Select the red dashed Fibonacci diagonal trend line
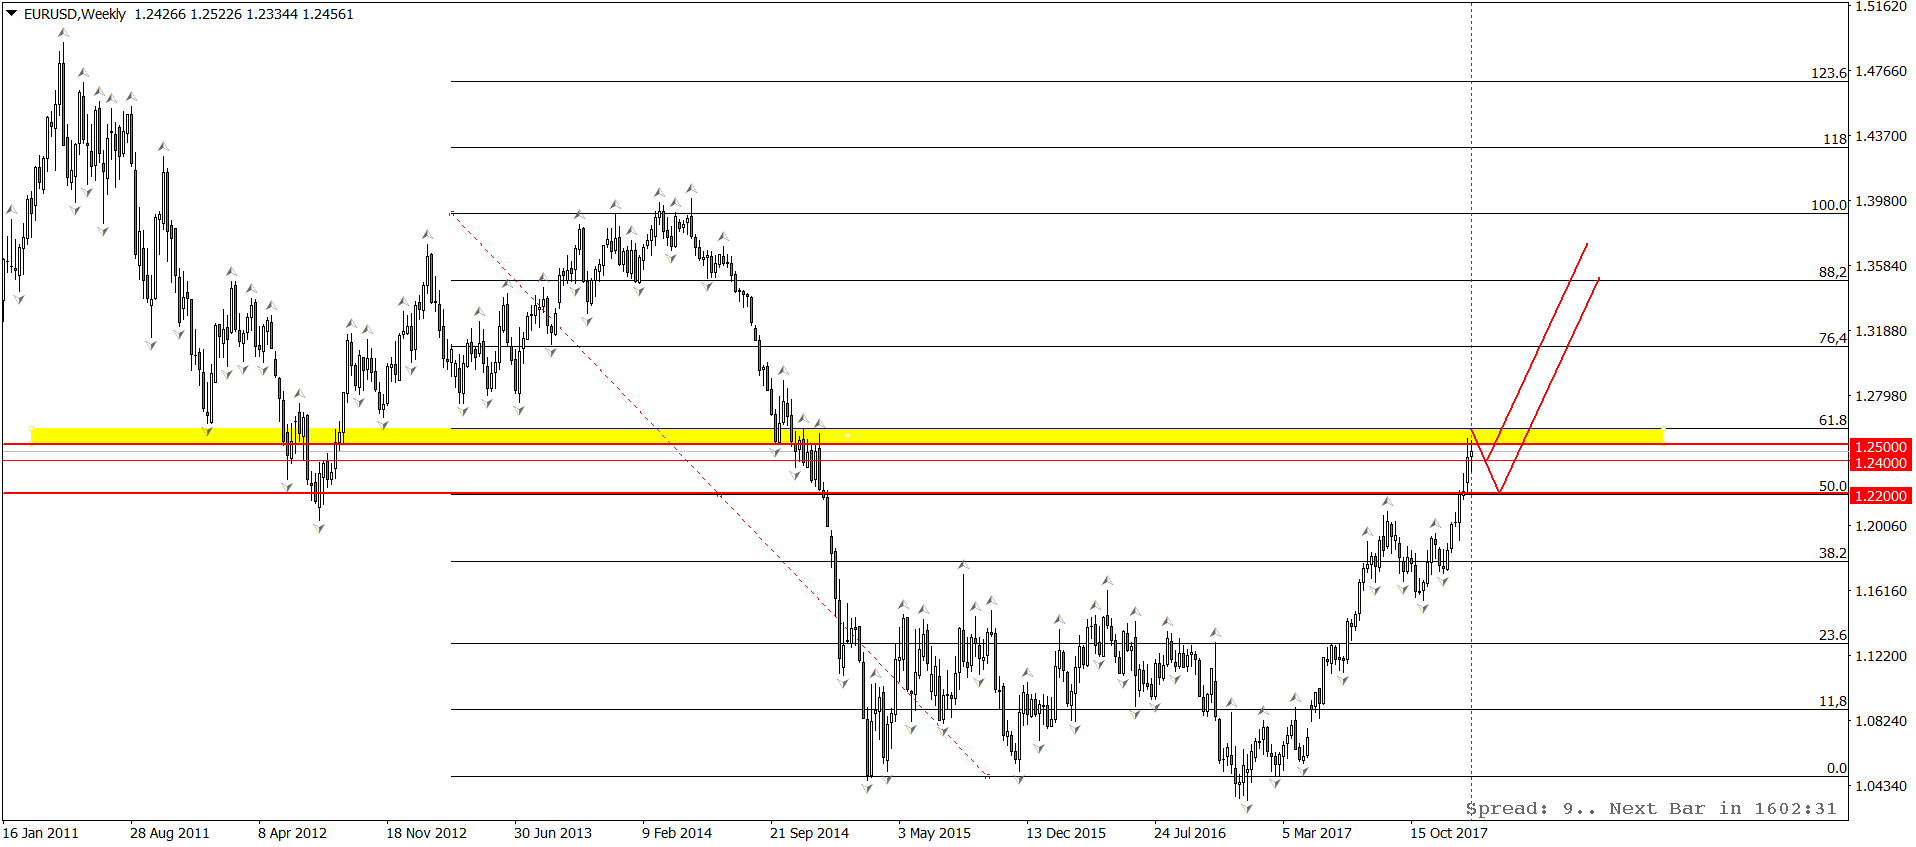The image size is (1916, 847). pyautogui.click(x=720, y=495)
